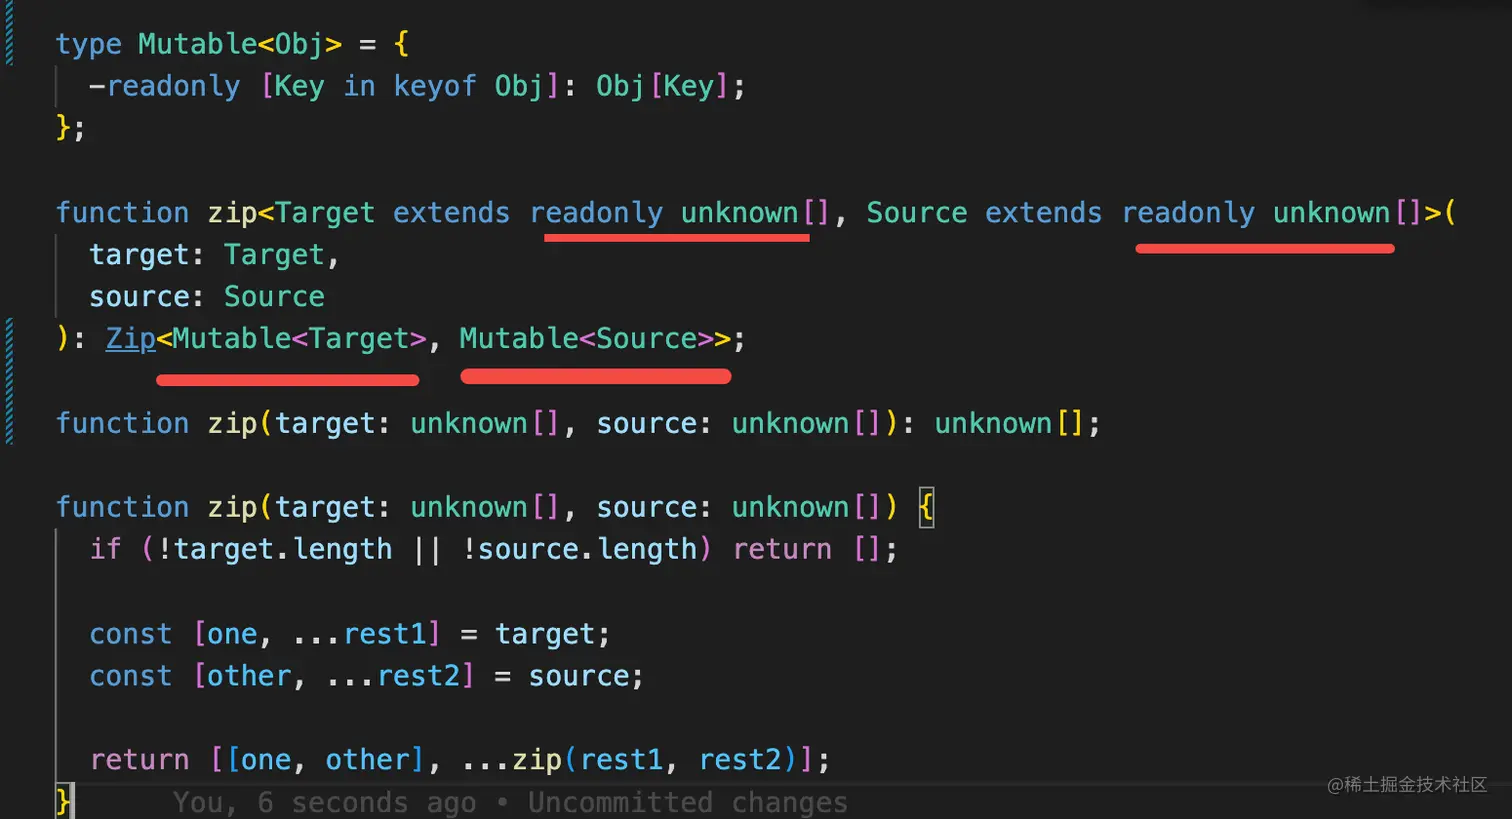Select 'readonly' following 'Source extends'

click(x=1188, y=213)
